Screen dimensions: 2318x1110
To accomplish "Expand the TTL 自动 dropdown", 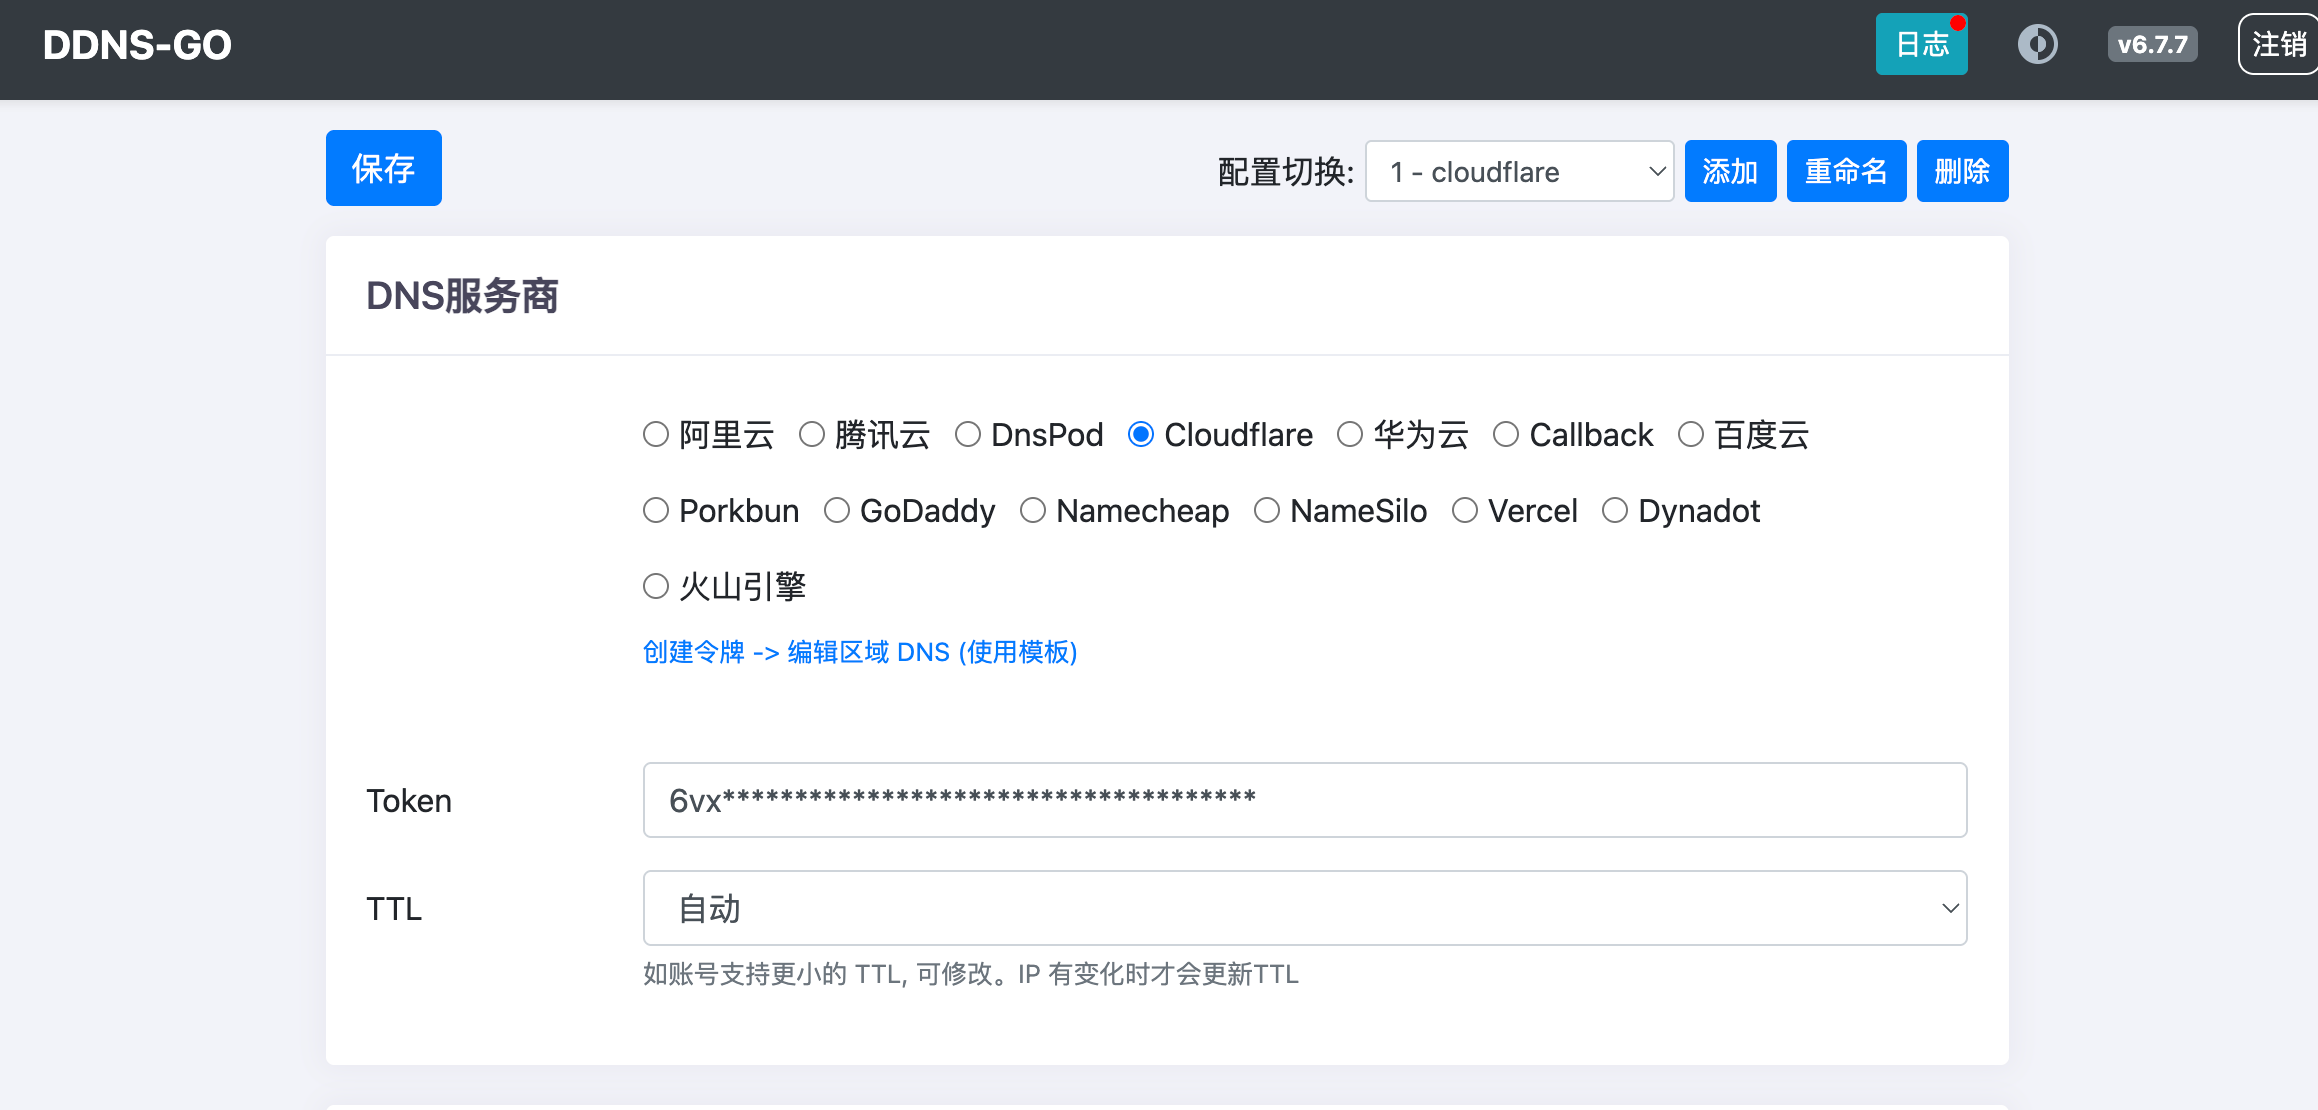I will tap(1304, 908).
